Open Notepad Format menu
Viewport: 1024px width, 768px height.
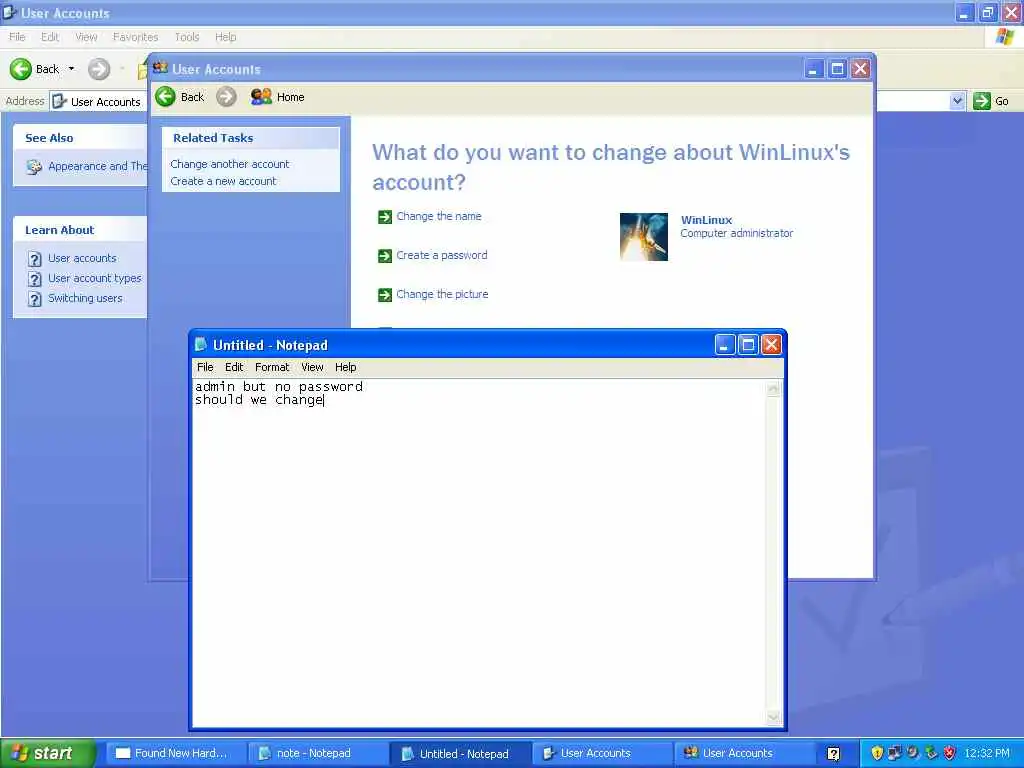(x=272, y=367)
